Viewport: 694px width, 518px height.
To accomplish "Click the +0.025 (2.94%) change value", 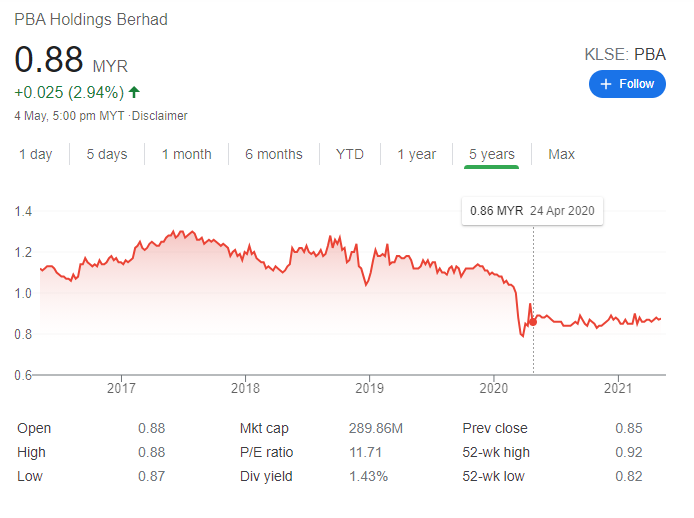I will (x=69, y=93).
